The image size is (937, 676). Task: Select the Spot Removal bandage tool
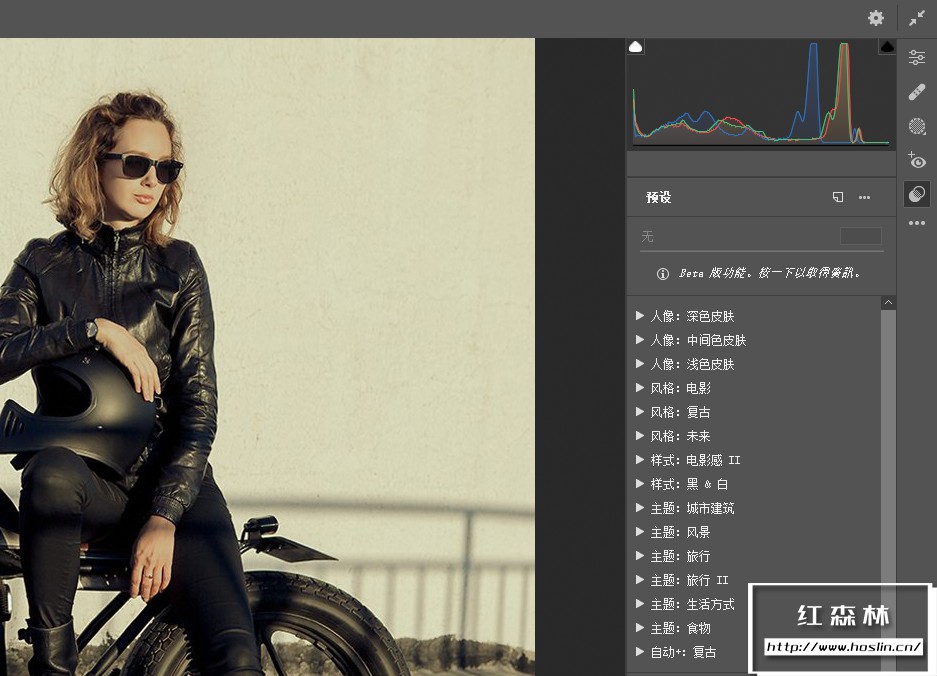pos(917,91)
